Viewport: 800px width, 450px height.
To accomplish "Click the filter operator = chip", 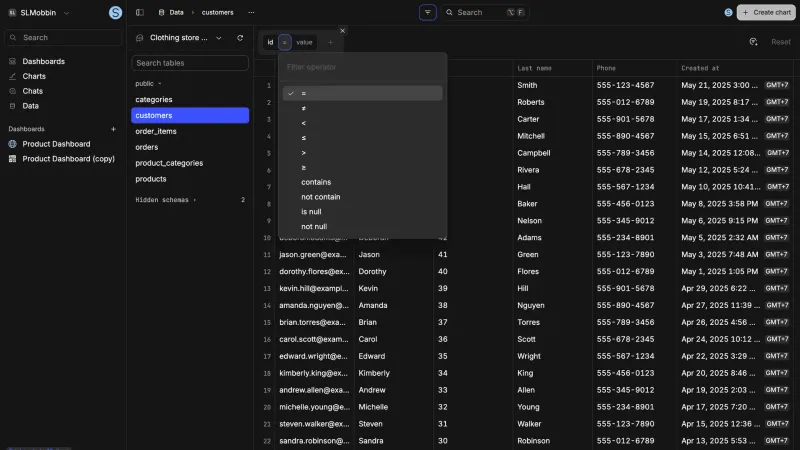I will pos(285,42).
